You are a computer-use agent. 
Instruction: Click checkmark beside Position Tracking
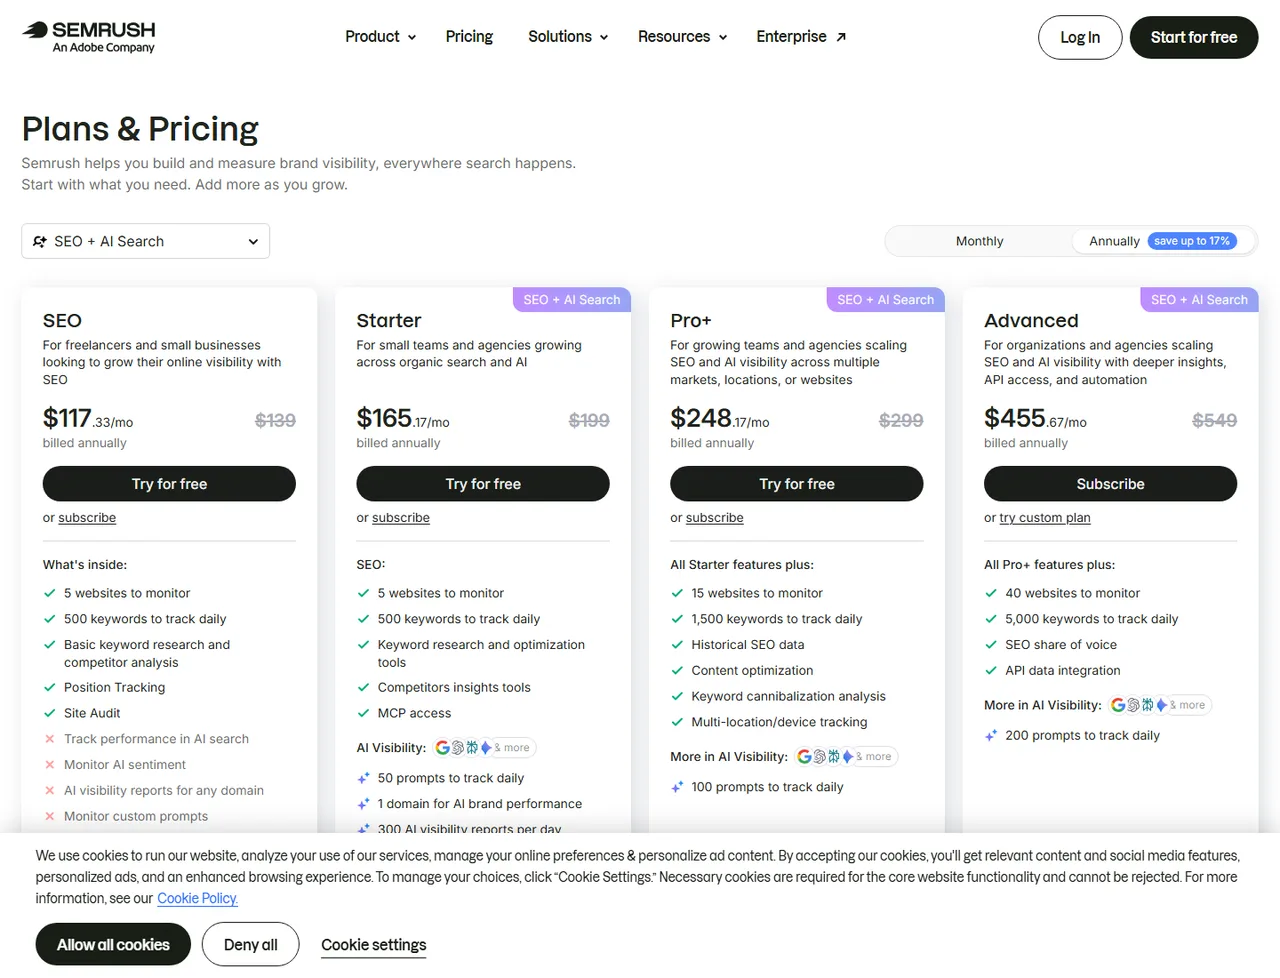[49, 687]
